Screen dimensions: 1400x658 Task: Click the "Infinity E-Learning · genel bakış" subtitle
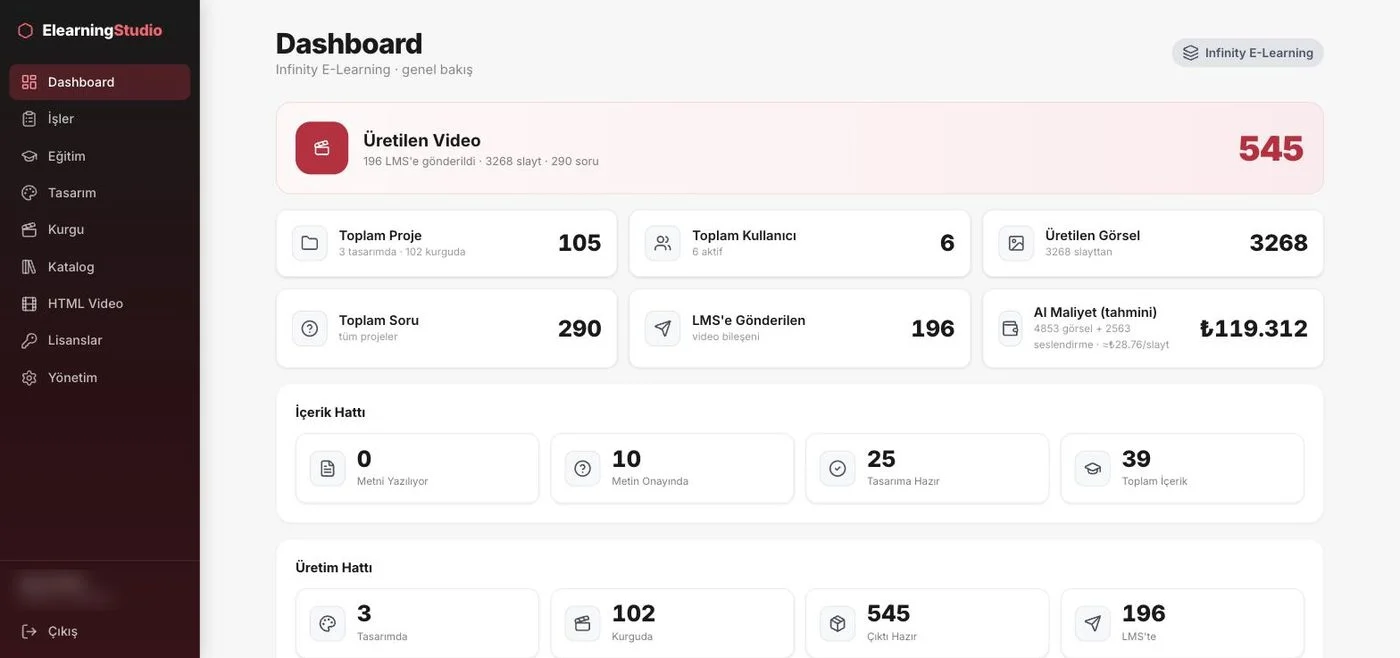tap(374, 70)
